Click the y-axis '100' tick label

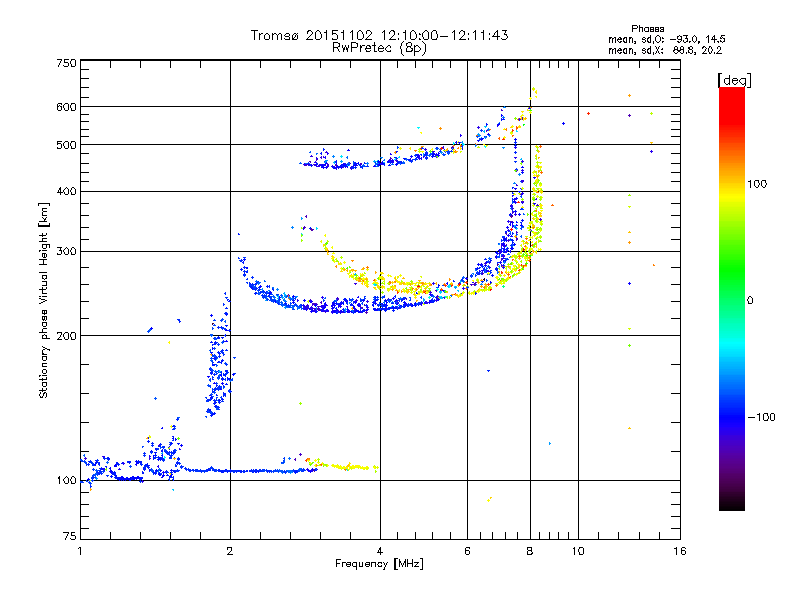(66, 480)
